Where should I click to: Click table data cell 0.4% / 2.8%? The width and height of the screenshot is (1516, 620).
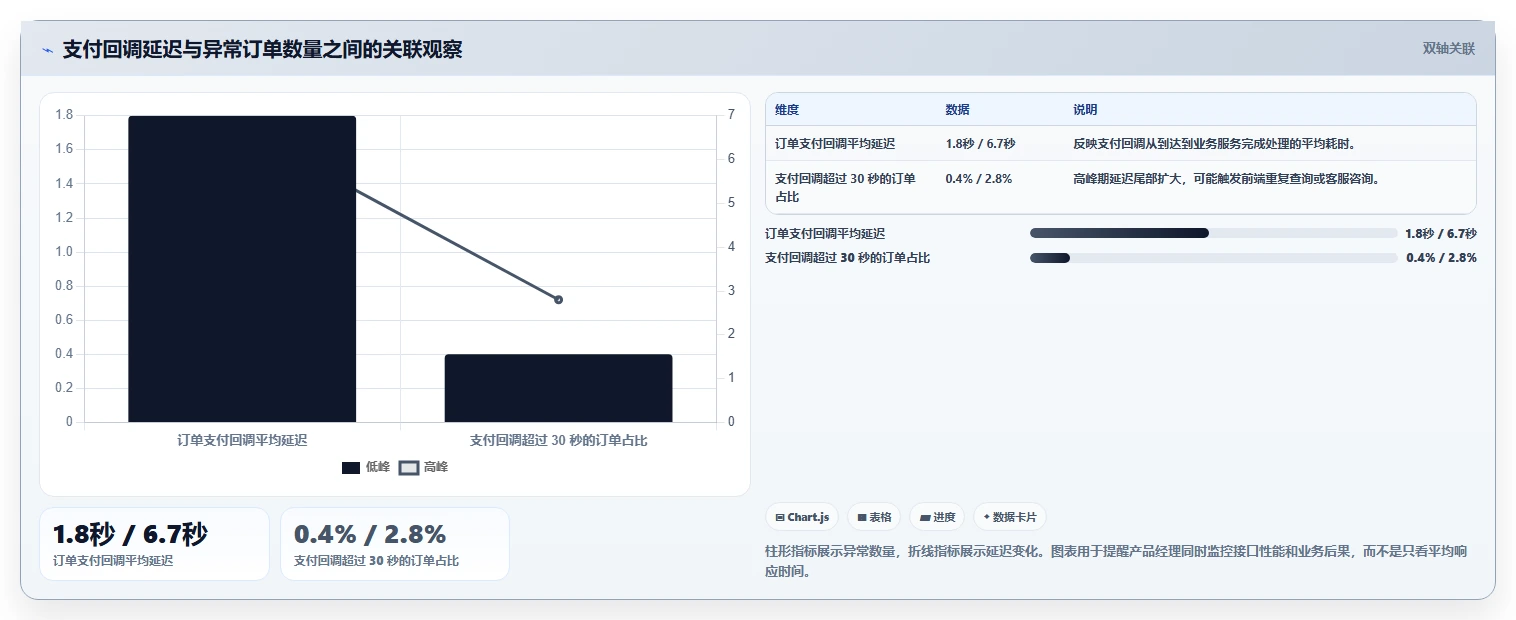tap(979, 179)
